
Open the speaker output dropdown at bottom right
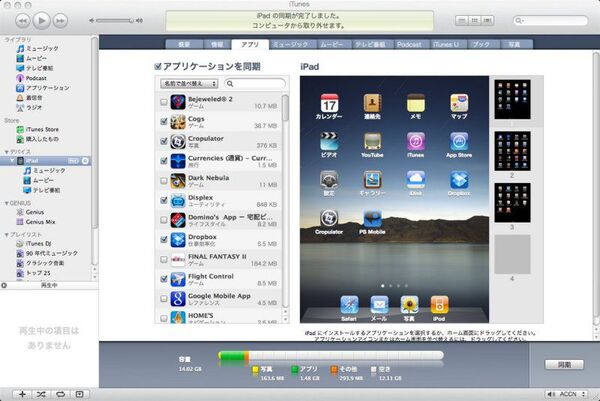(x=566, y=394)
